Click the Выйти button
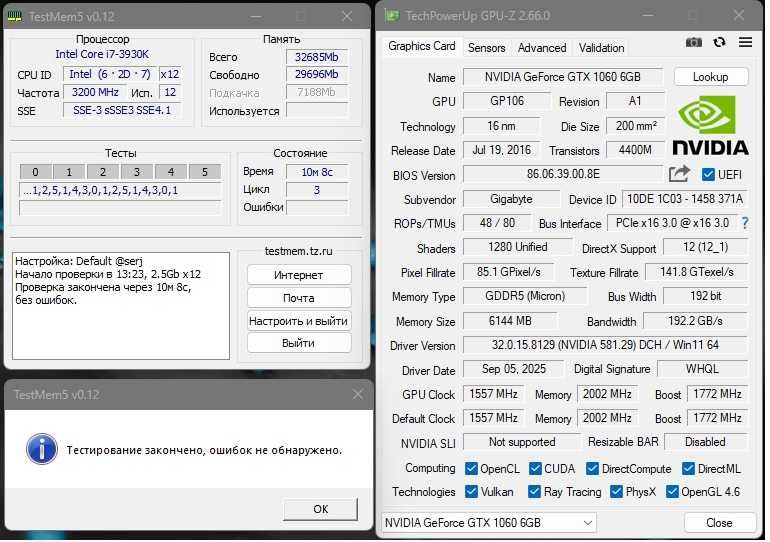The width and height of the screenshot is (770, 542). click(299, 343)
